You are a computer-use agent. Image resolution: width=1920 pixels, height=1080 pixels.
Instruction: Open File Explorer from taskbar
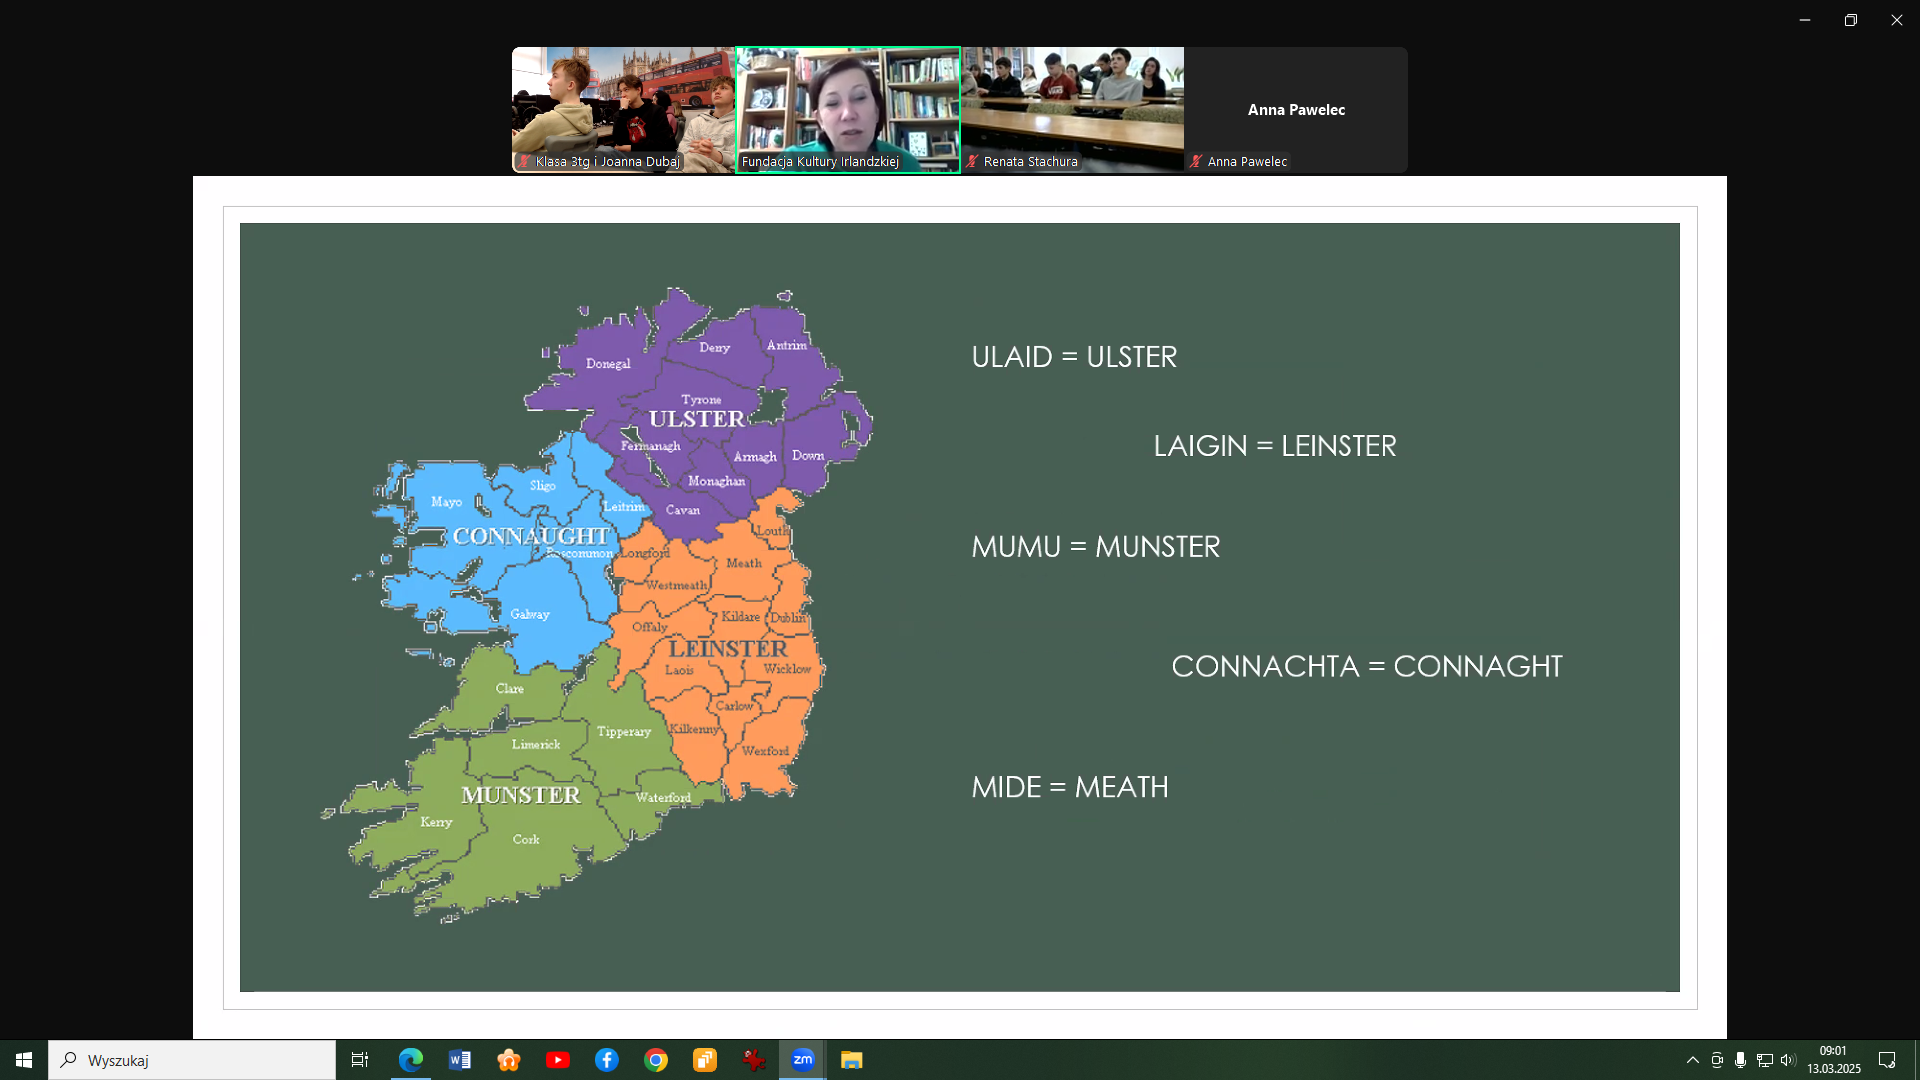852,1060
